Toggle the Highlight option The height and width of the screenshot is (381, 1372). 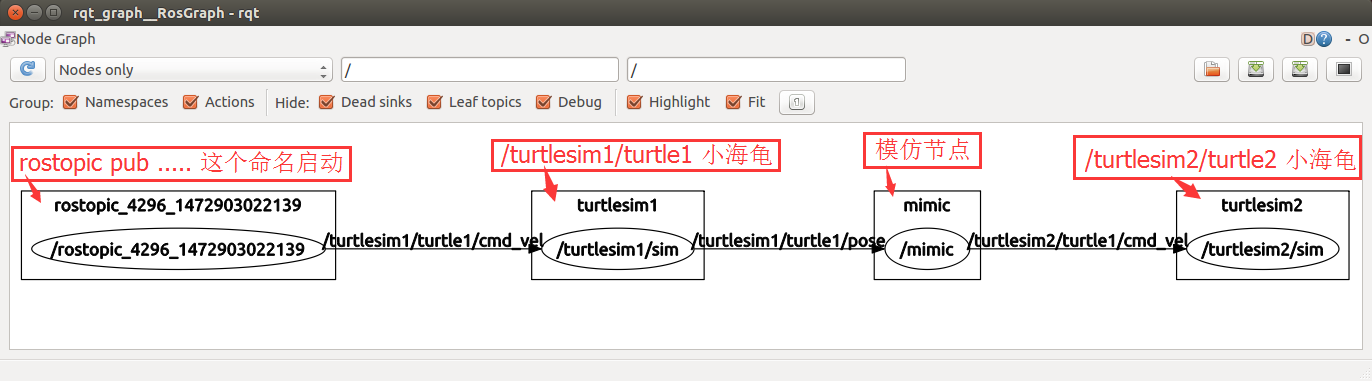(x=635, y=102)
